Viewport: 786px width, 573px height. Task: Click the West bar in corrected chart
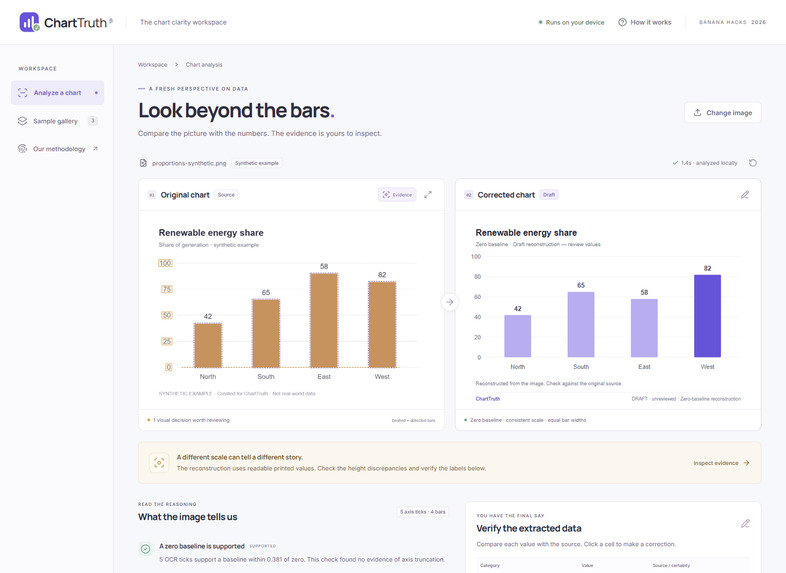tap(707, 316)
